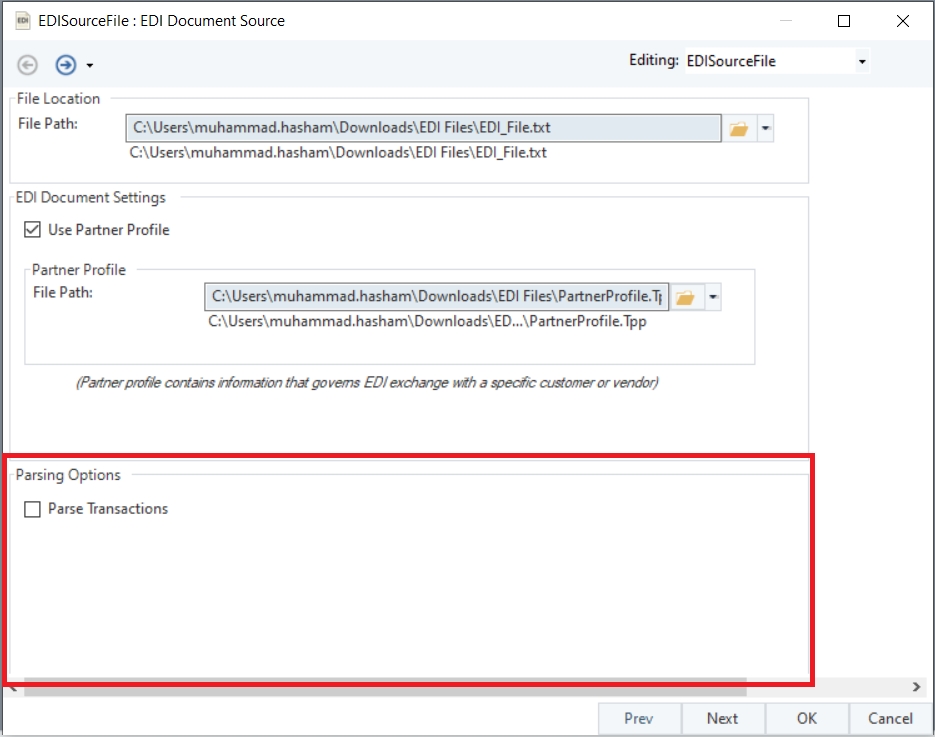
Task: Enable Parse Transactions checkbox
Action: coord(32,509)
